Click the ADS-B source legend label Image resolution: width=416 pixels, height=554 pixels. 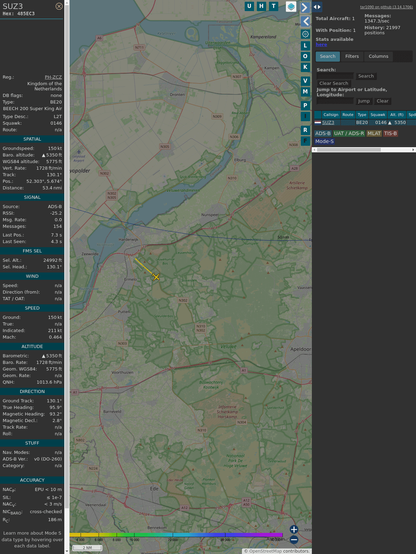point(323,133)
